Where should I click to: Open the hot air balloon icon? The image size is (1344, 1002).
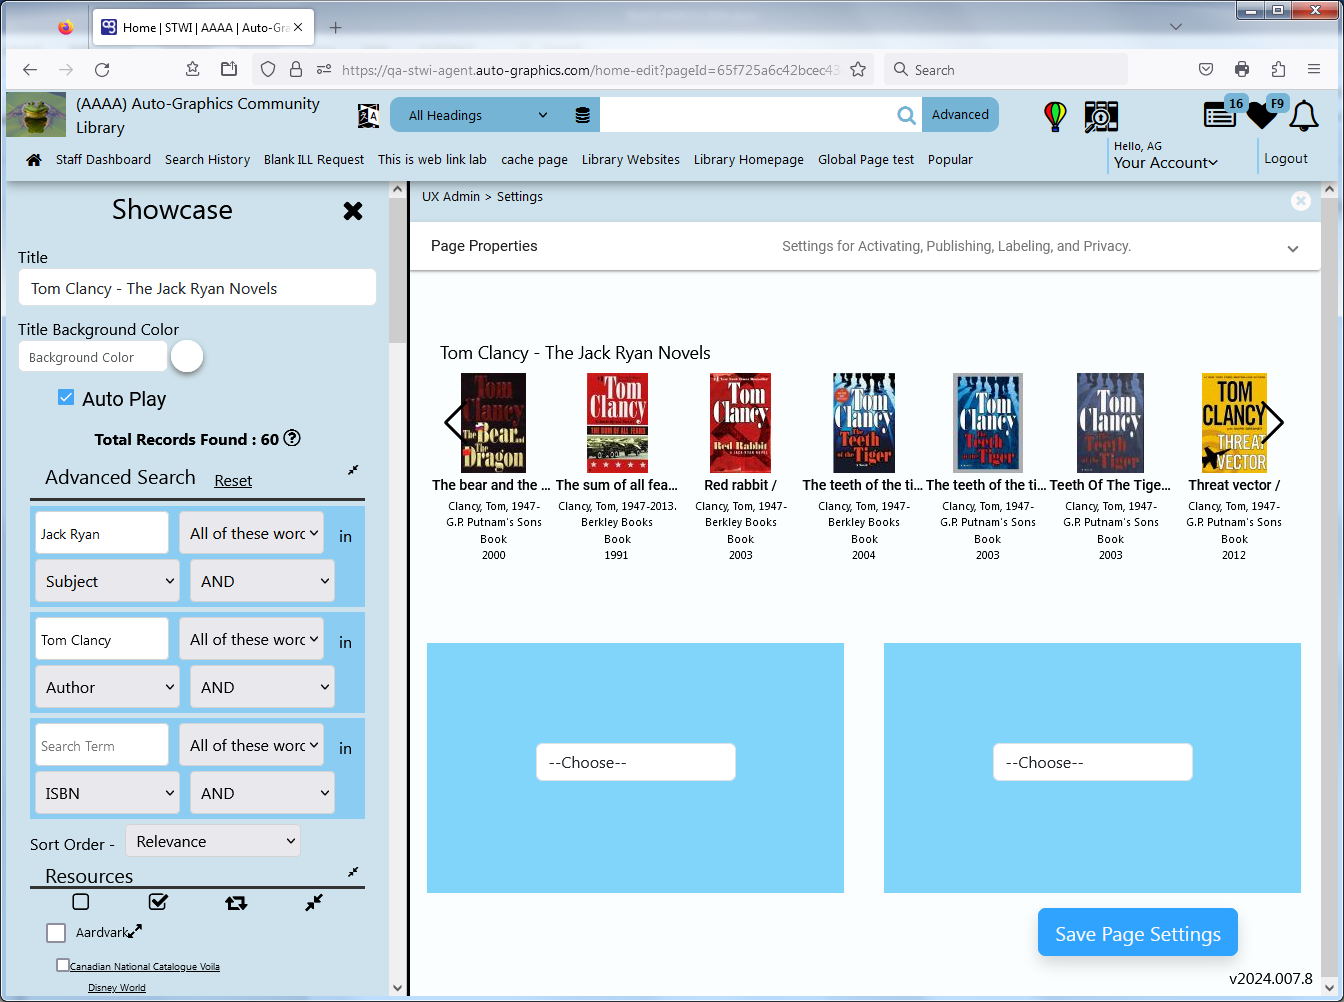pos(1055,116)
